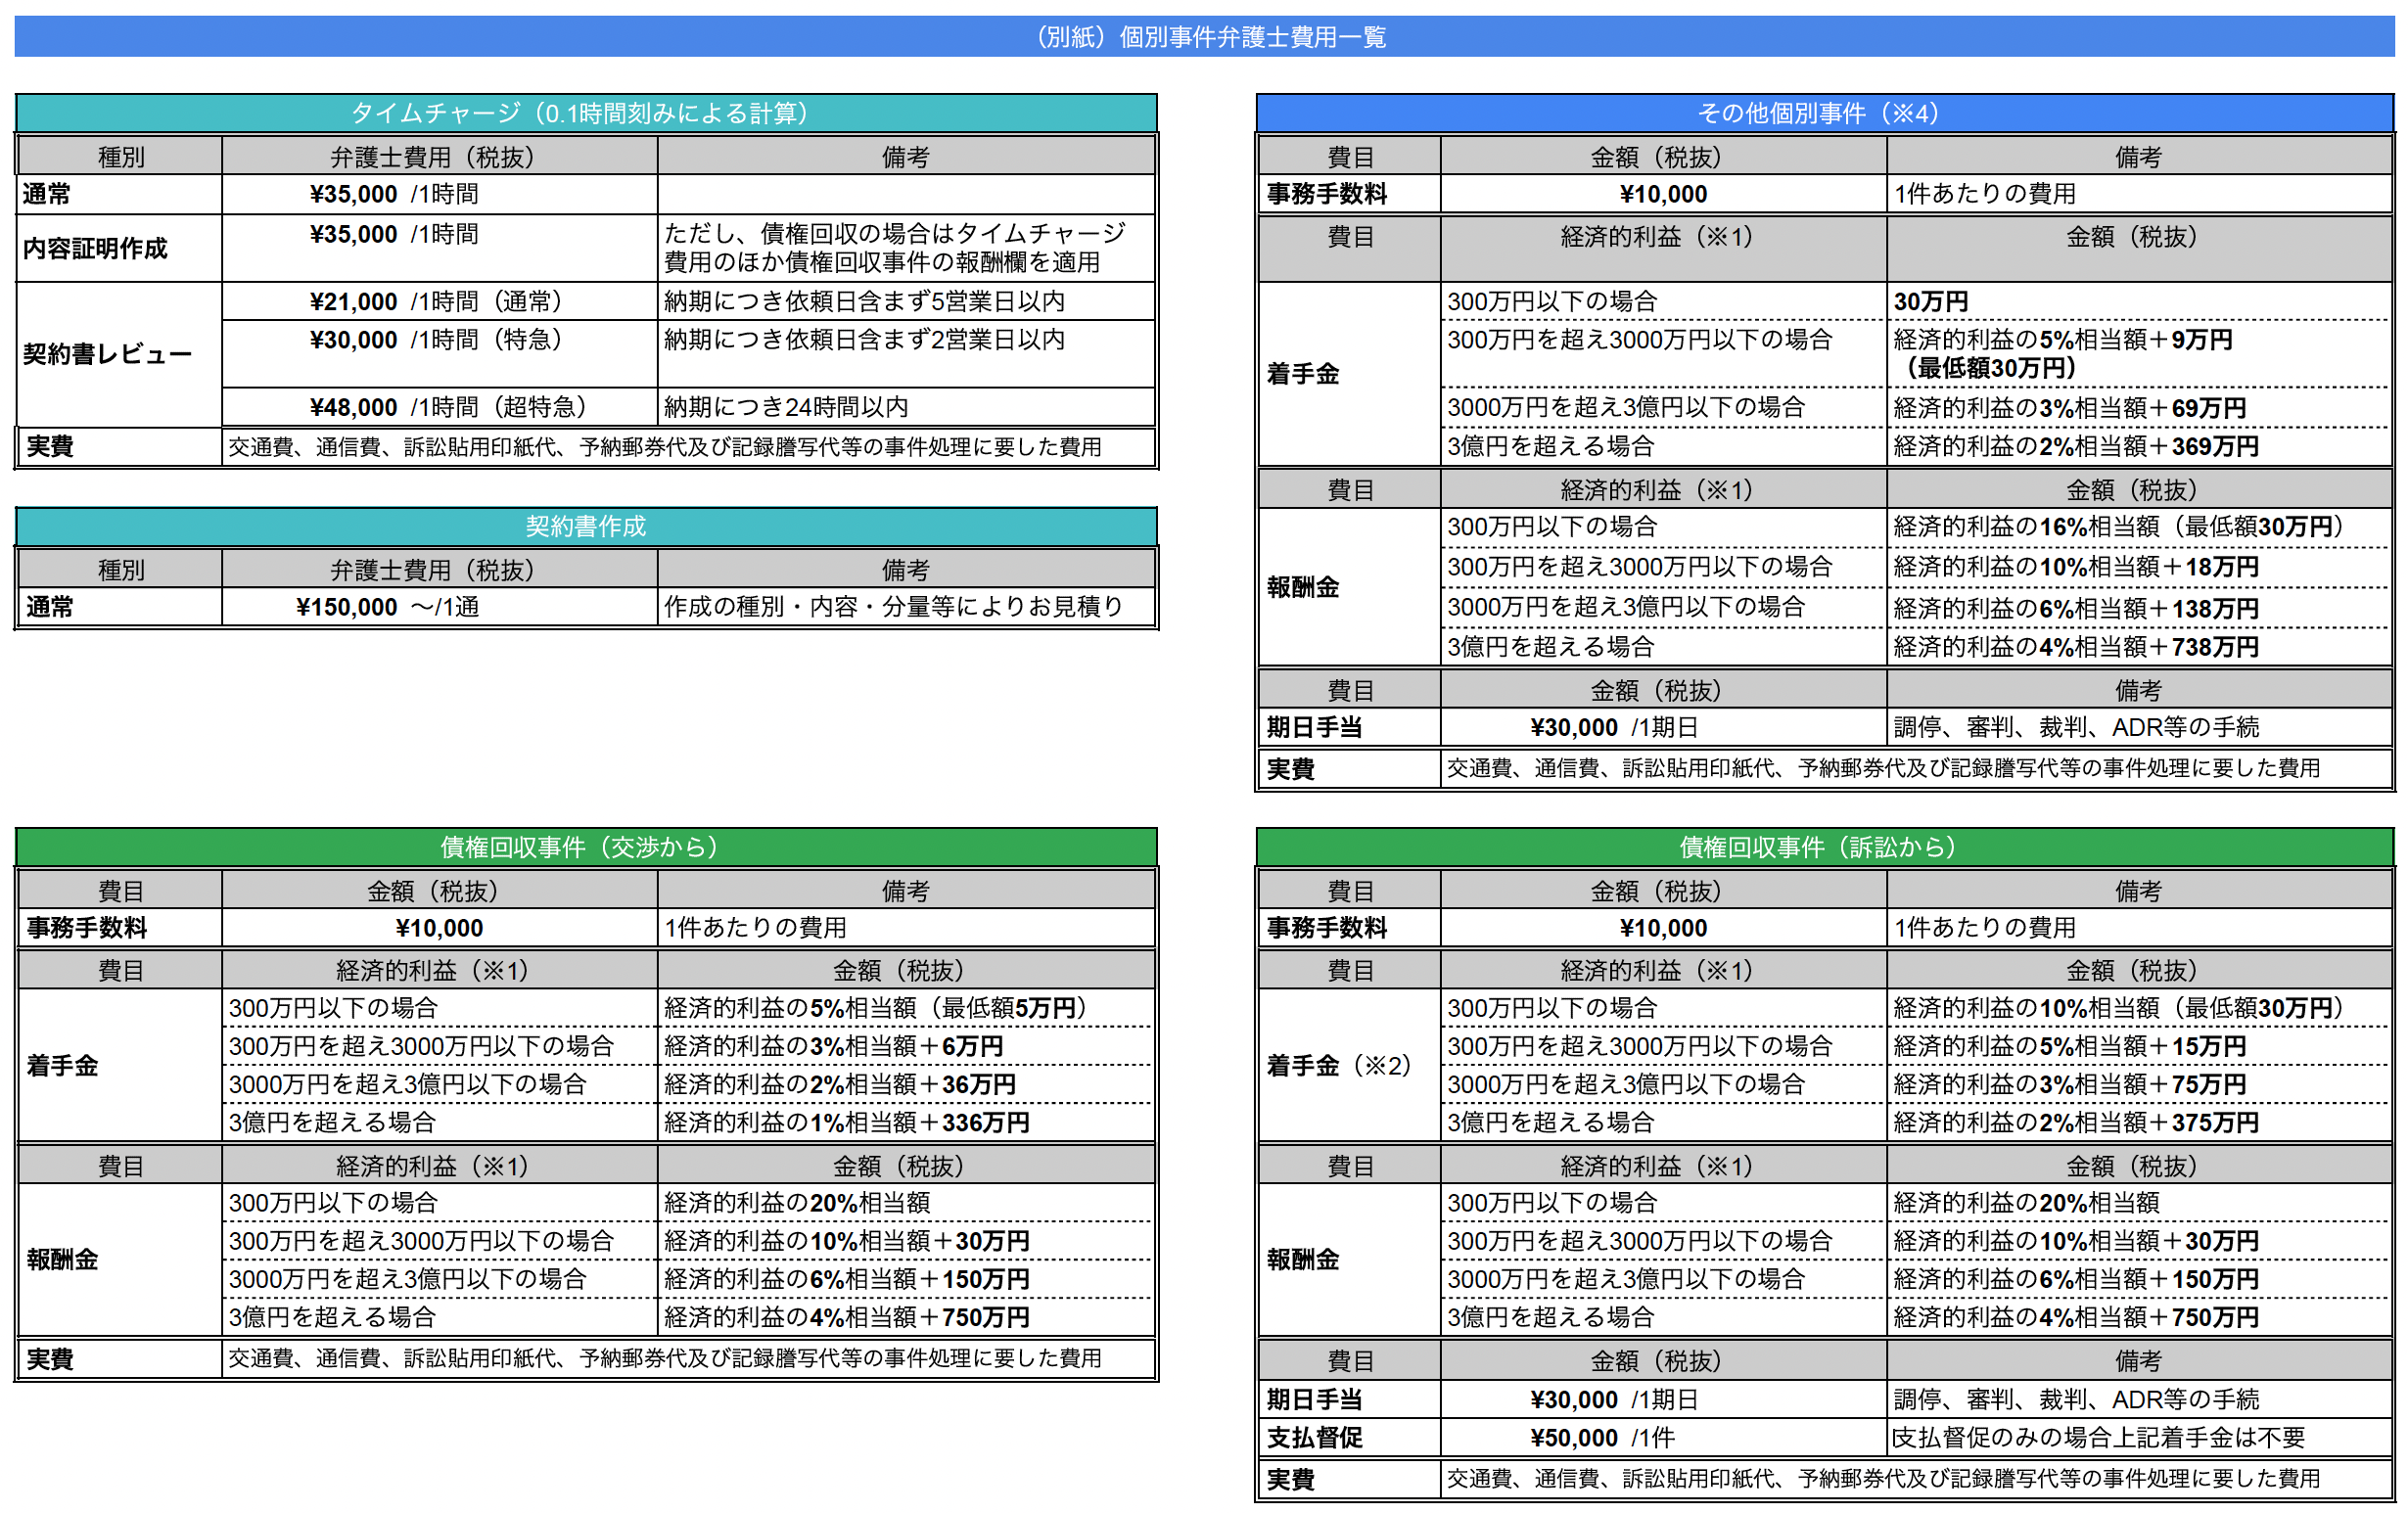Click the ¥48,000 超特急 rate cell
This screenshot has width=2408, height=1513.
point(439,407)
